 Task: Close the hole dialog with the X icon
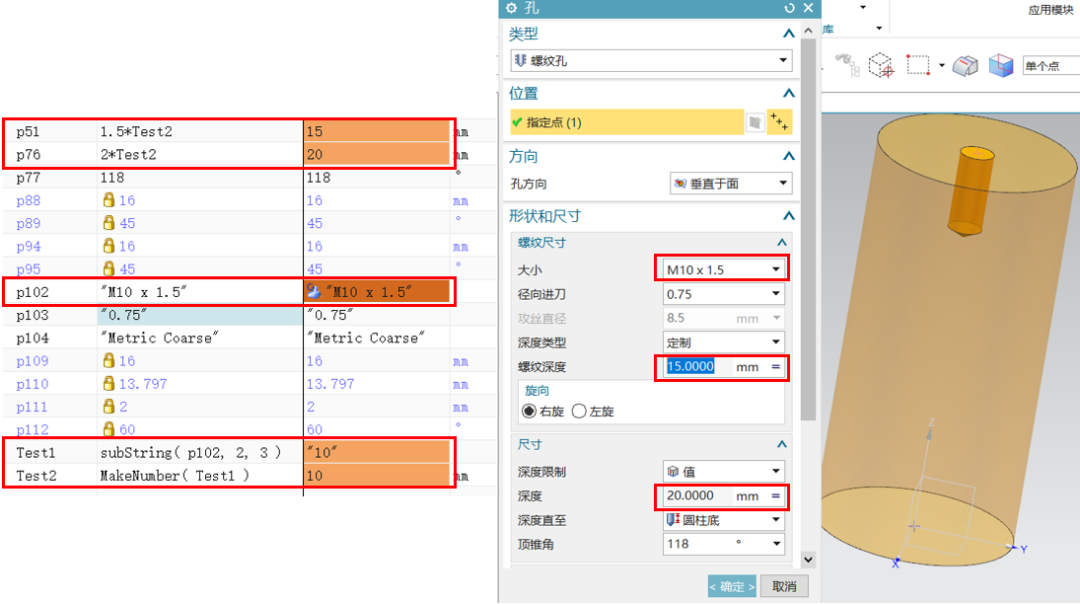(809, 8)
